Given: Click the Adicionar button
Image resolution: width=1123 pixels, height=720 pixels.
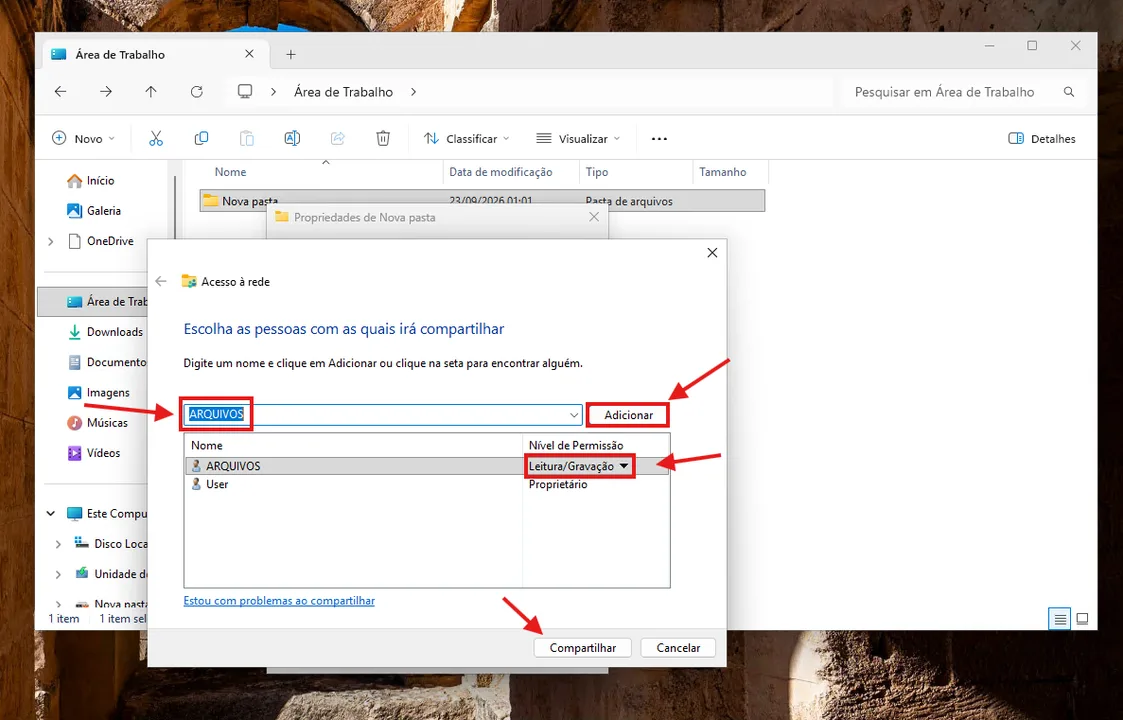Looking at the screenshot, I should (x=628, y=415).
